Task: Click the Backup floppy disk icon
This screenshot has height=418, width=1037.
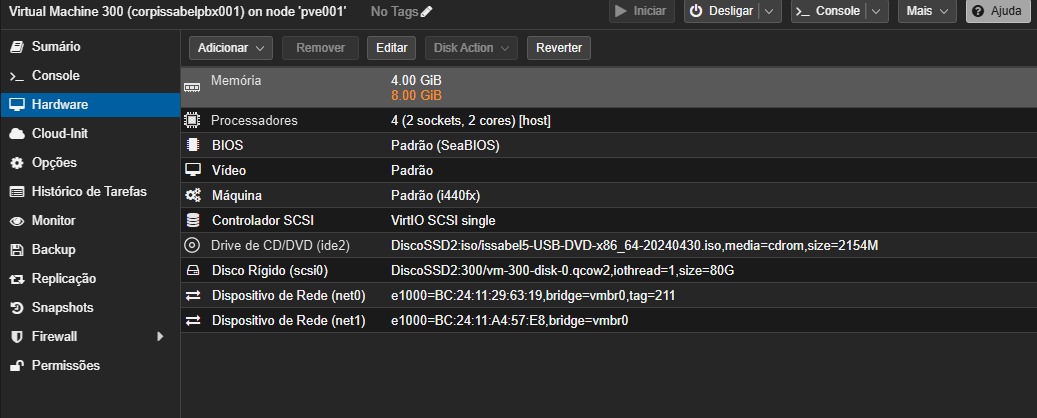Action: [16, 250]
